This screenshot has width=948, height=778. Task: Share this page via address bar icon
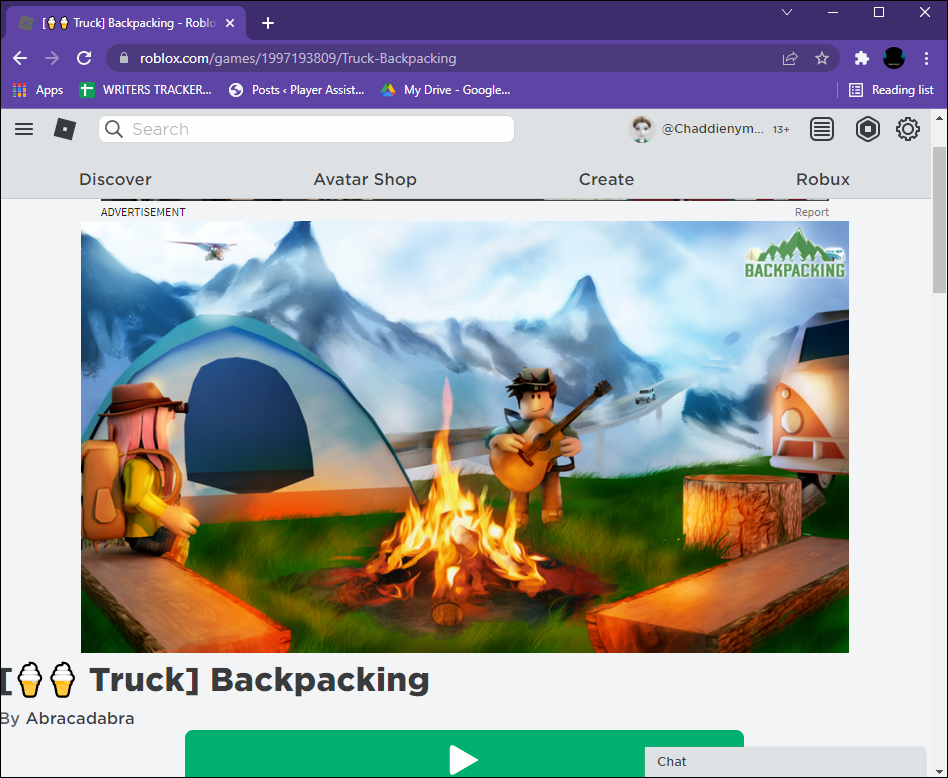[790, 59]
